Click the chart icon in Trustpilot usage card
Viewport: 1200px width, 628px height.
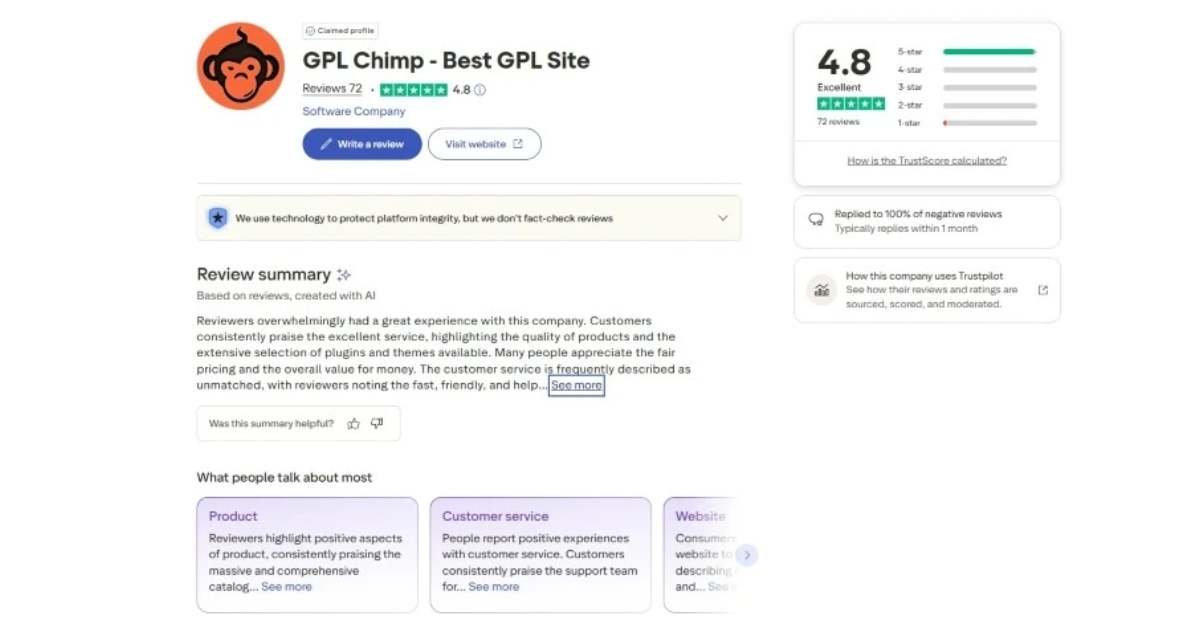[x=821, y=290]
